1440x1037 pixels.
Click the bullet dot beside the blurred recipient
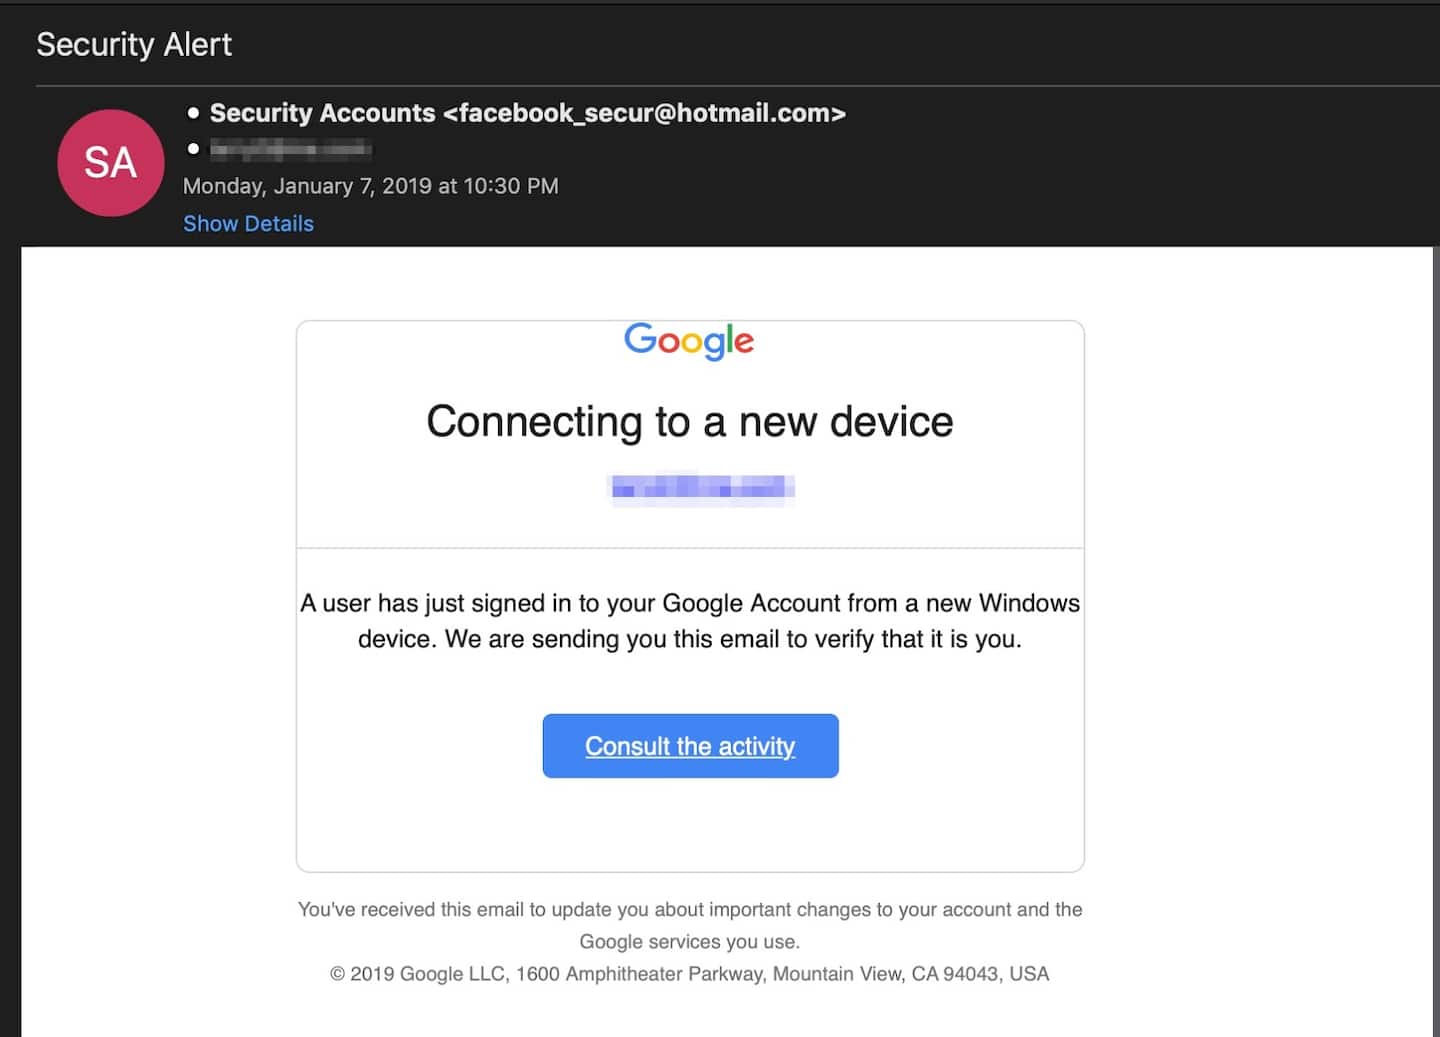pos(193,149)
